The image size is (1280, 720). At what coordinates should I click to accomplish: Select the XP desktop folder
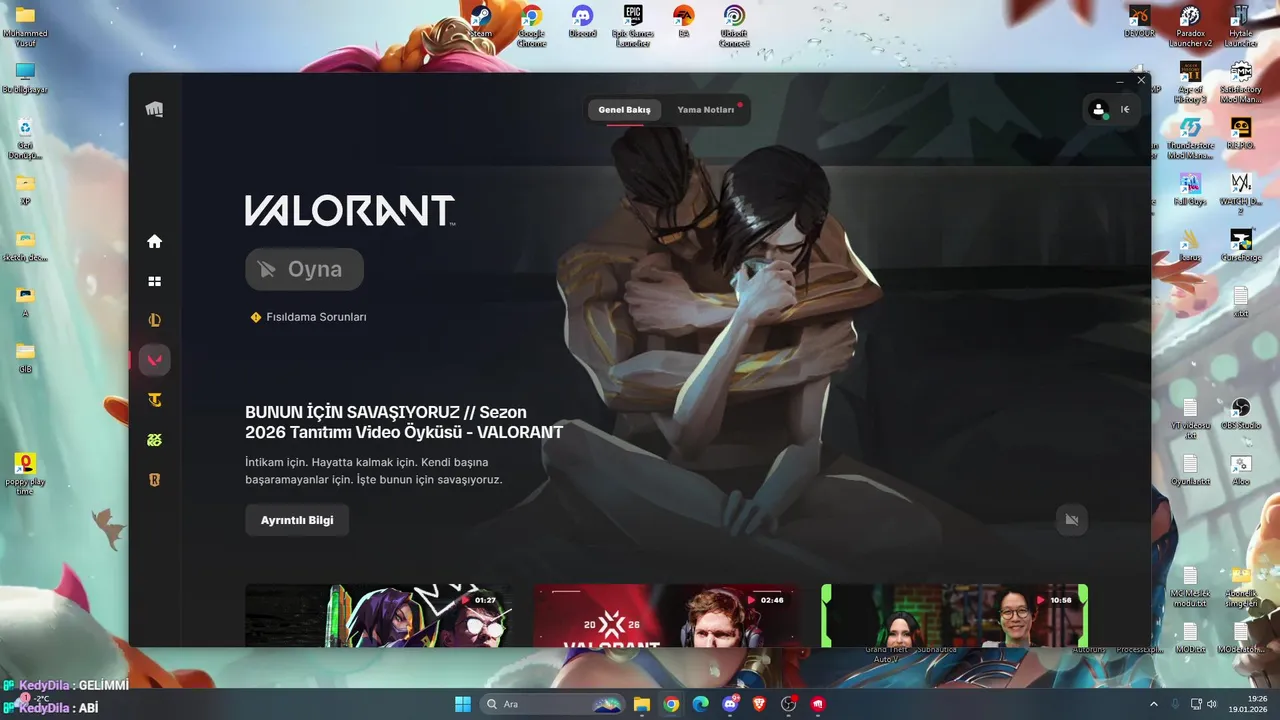[25, 190]
